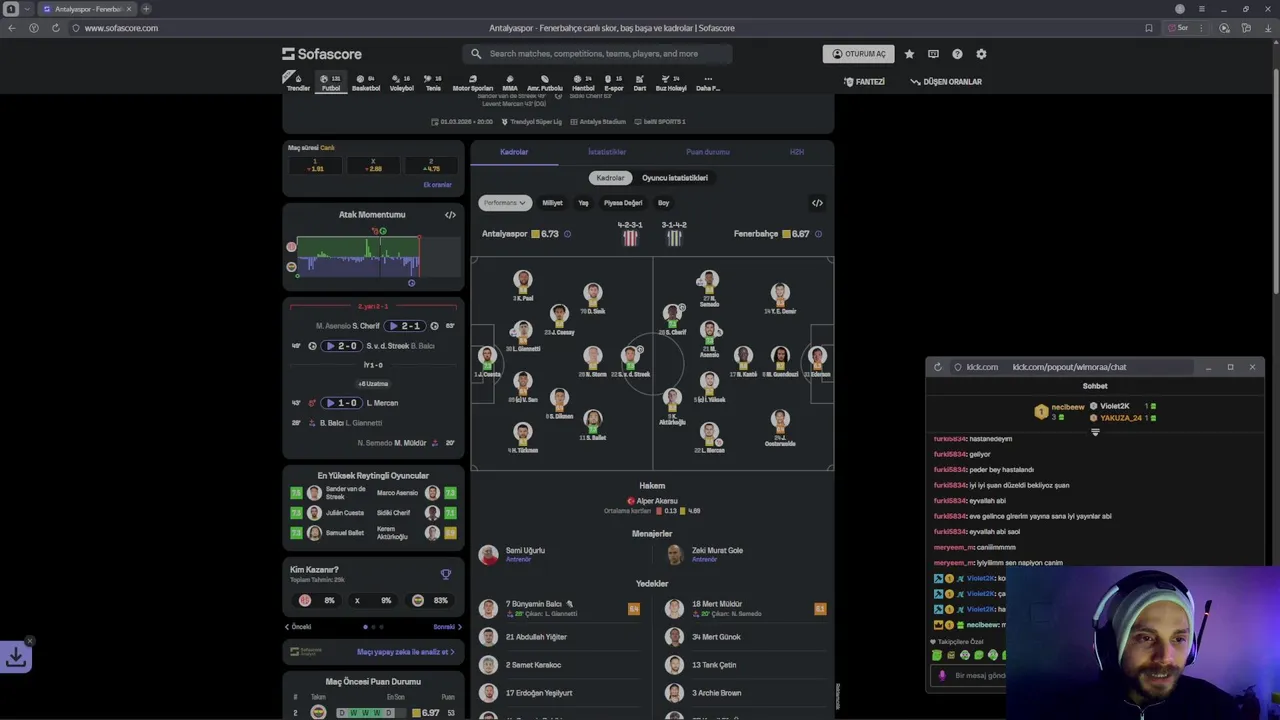Screen dimensions: 1280x720
Task: Go to Önceki card
Action: click(x=298, y=627)
